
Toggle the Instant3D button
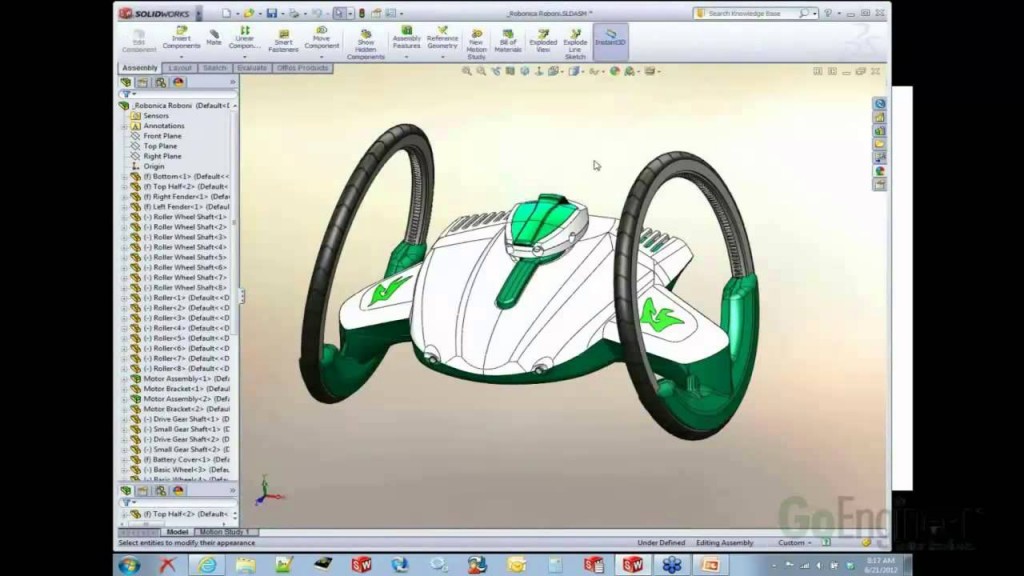tap(610, 40)
